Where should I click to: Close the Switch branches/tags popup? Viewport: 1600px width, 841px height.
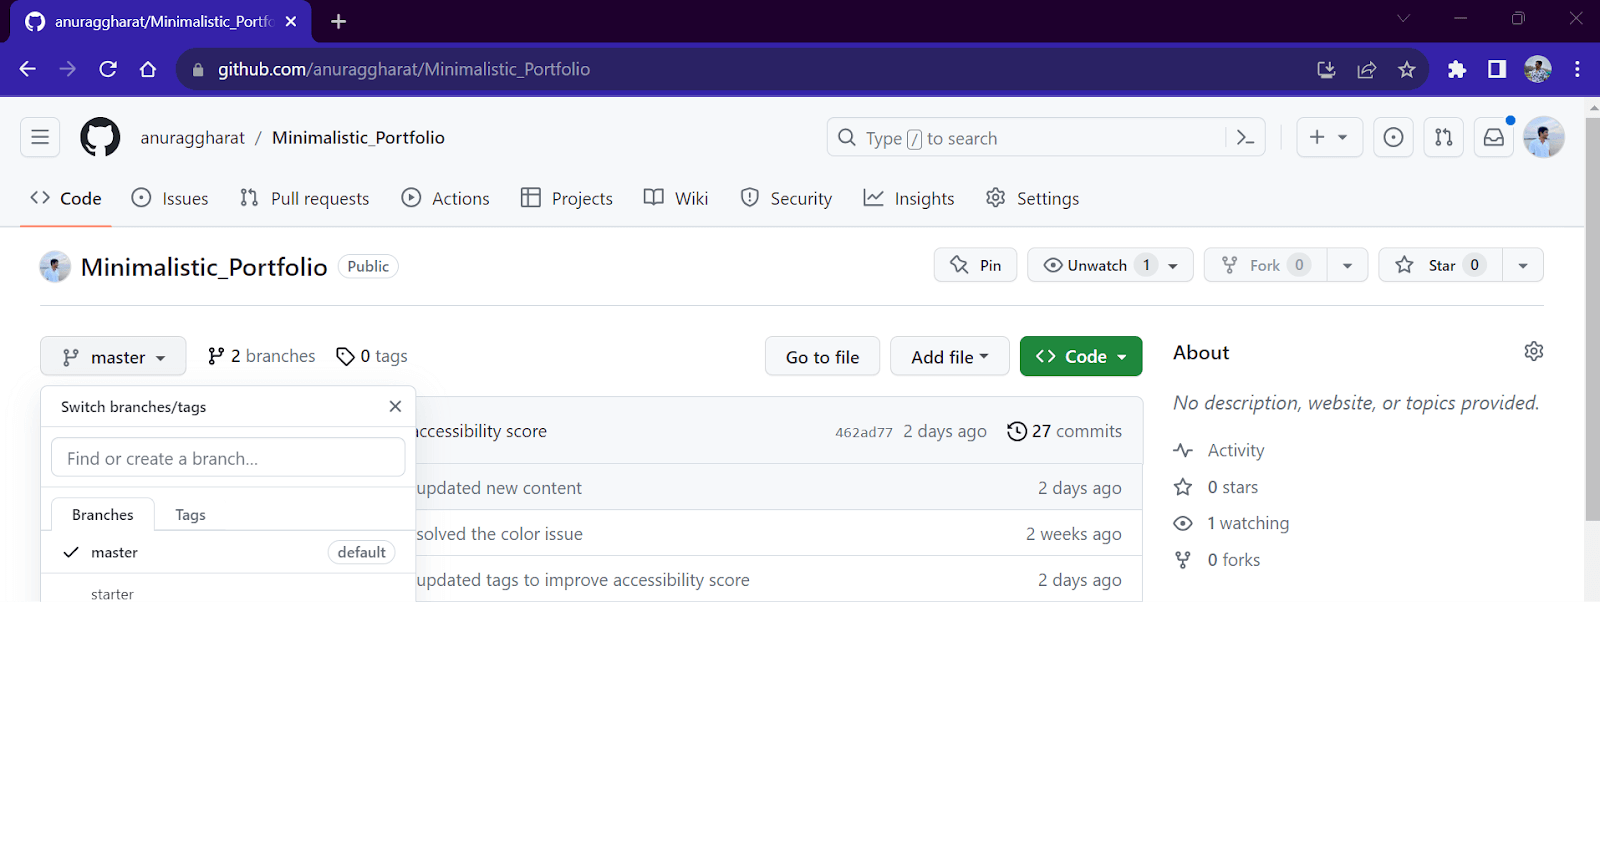click(x=395, y=406)
